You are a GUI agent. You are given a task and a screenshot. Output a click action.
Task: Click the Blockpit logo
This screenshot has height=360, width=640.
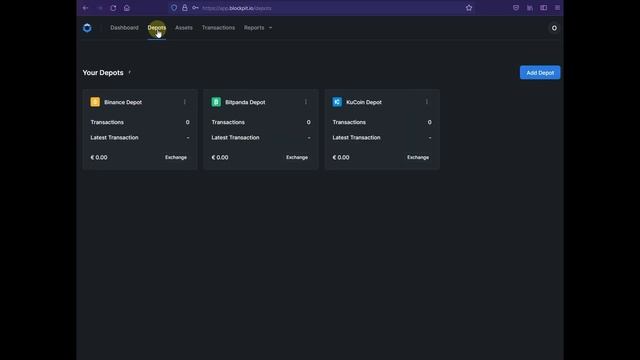[87, 28]
